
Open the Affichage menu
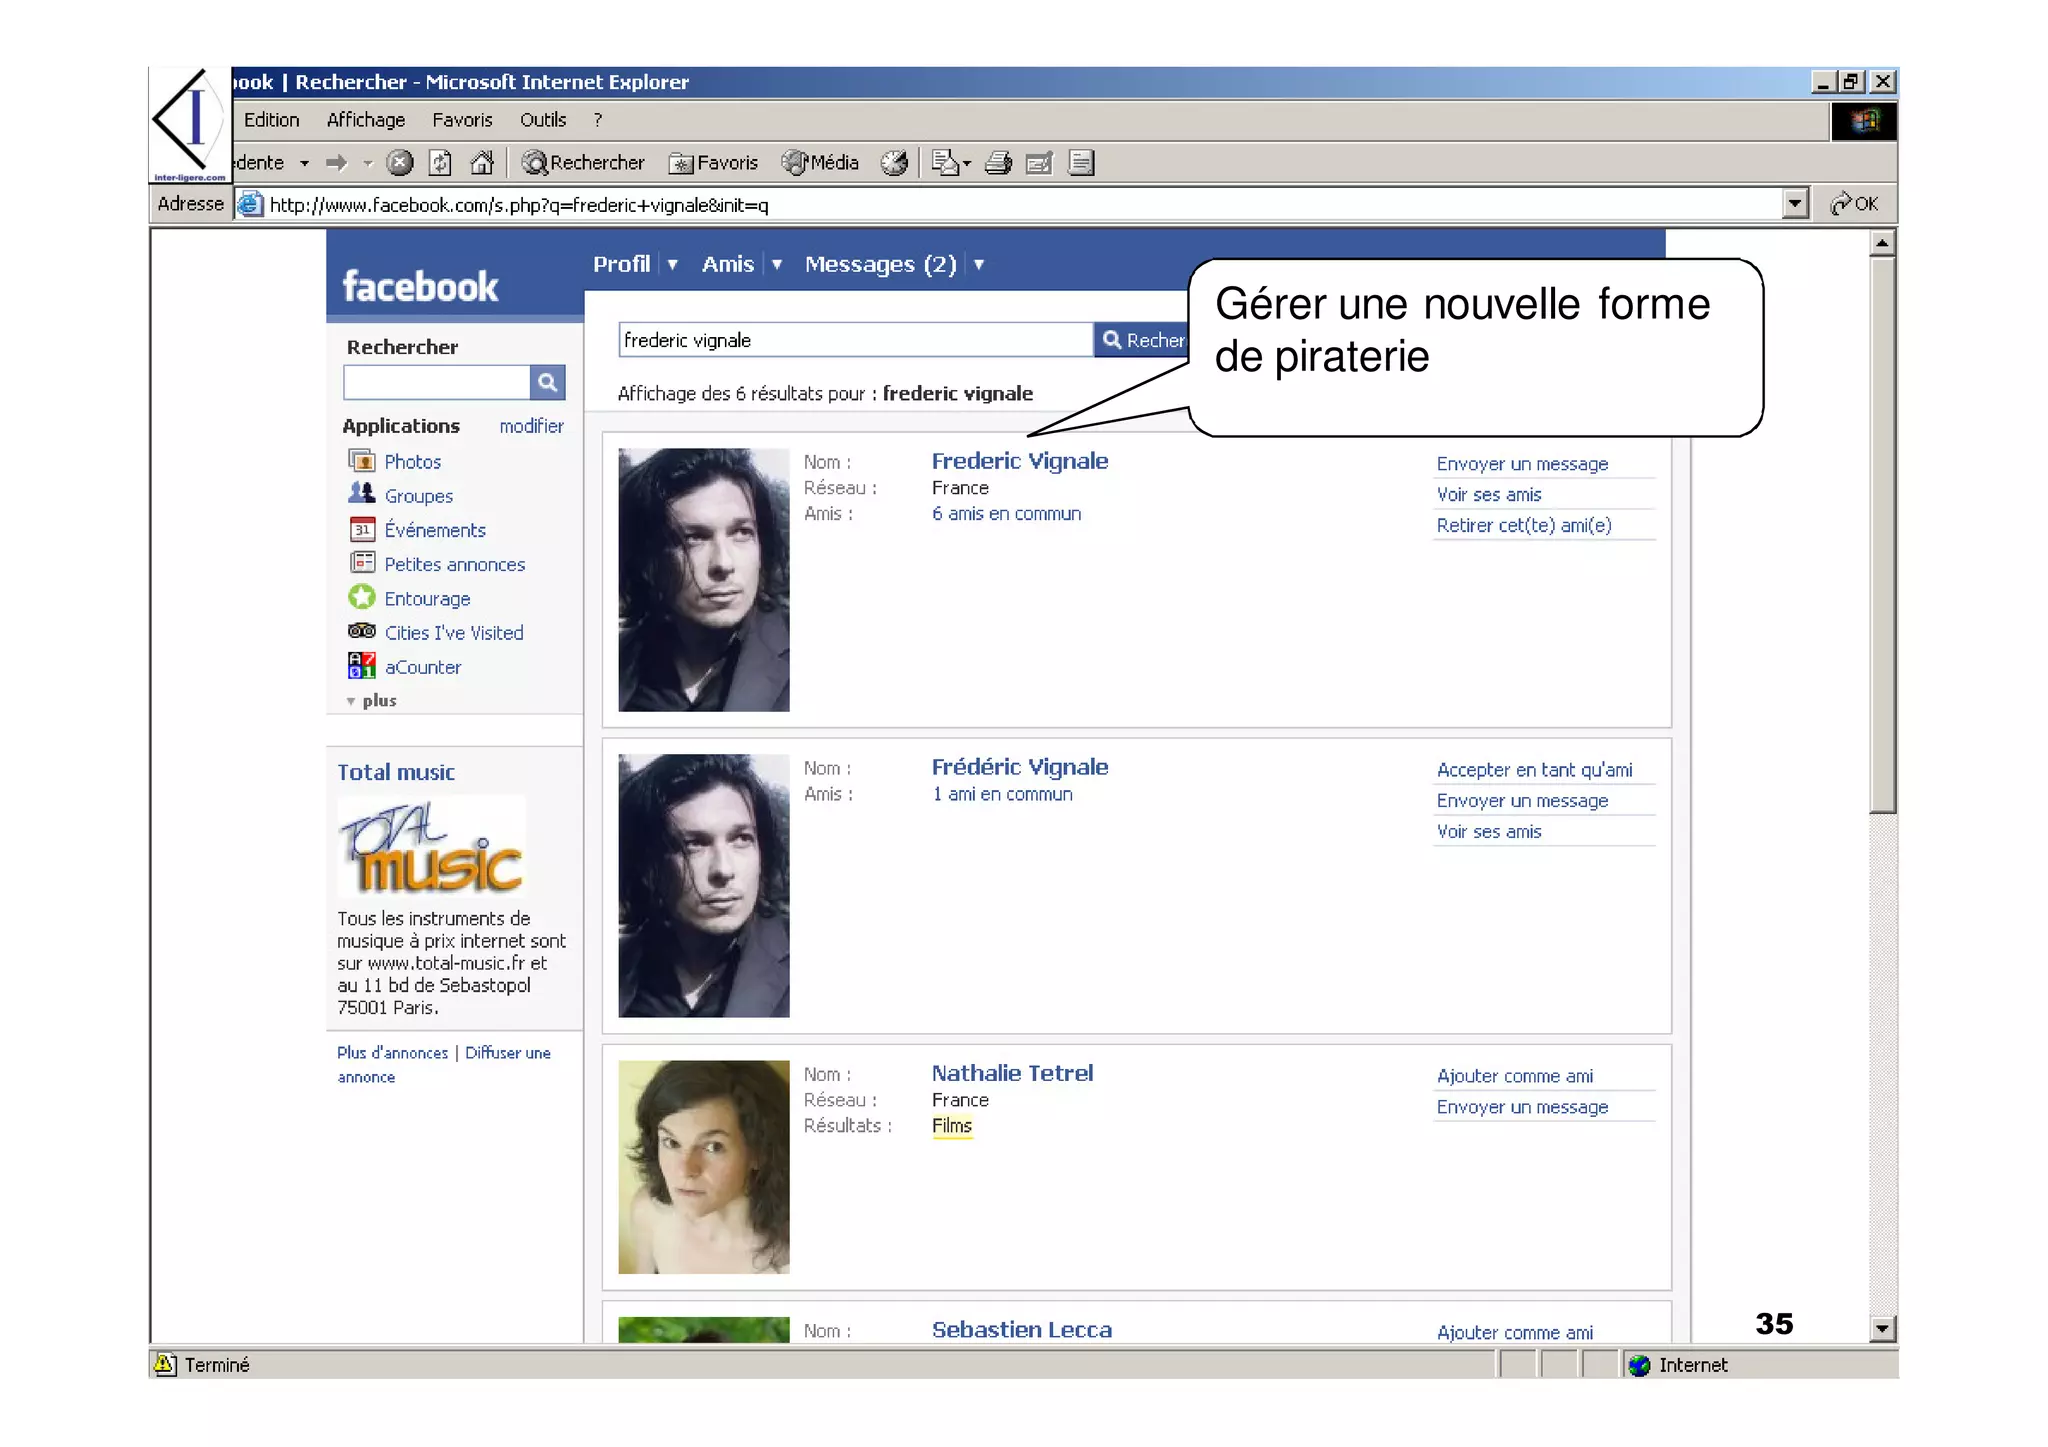365,120
